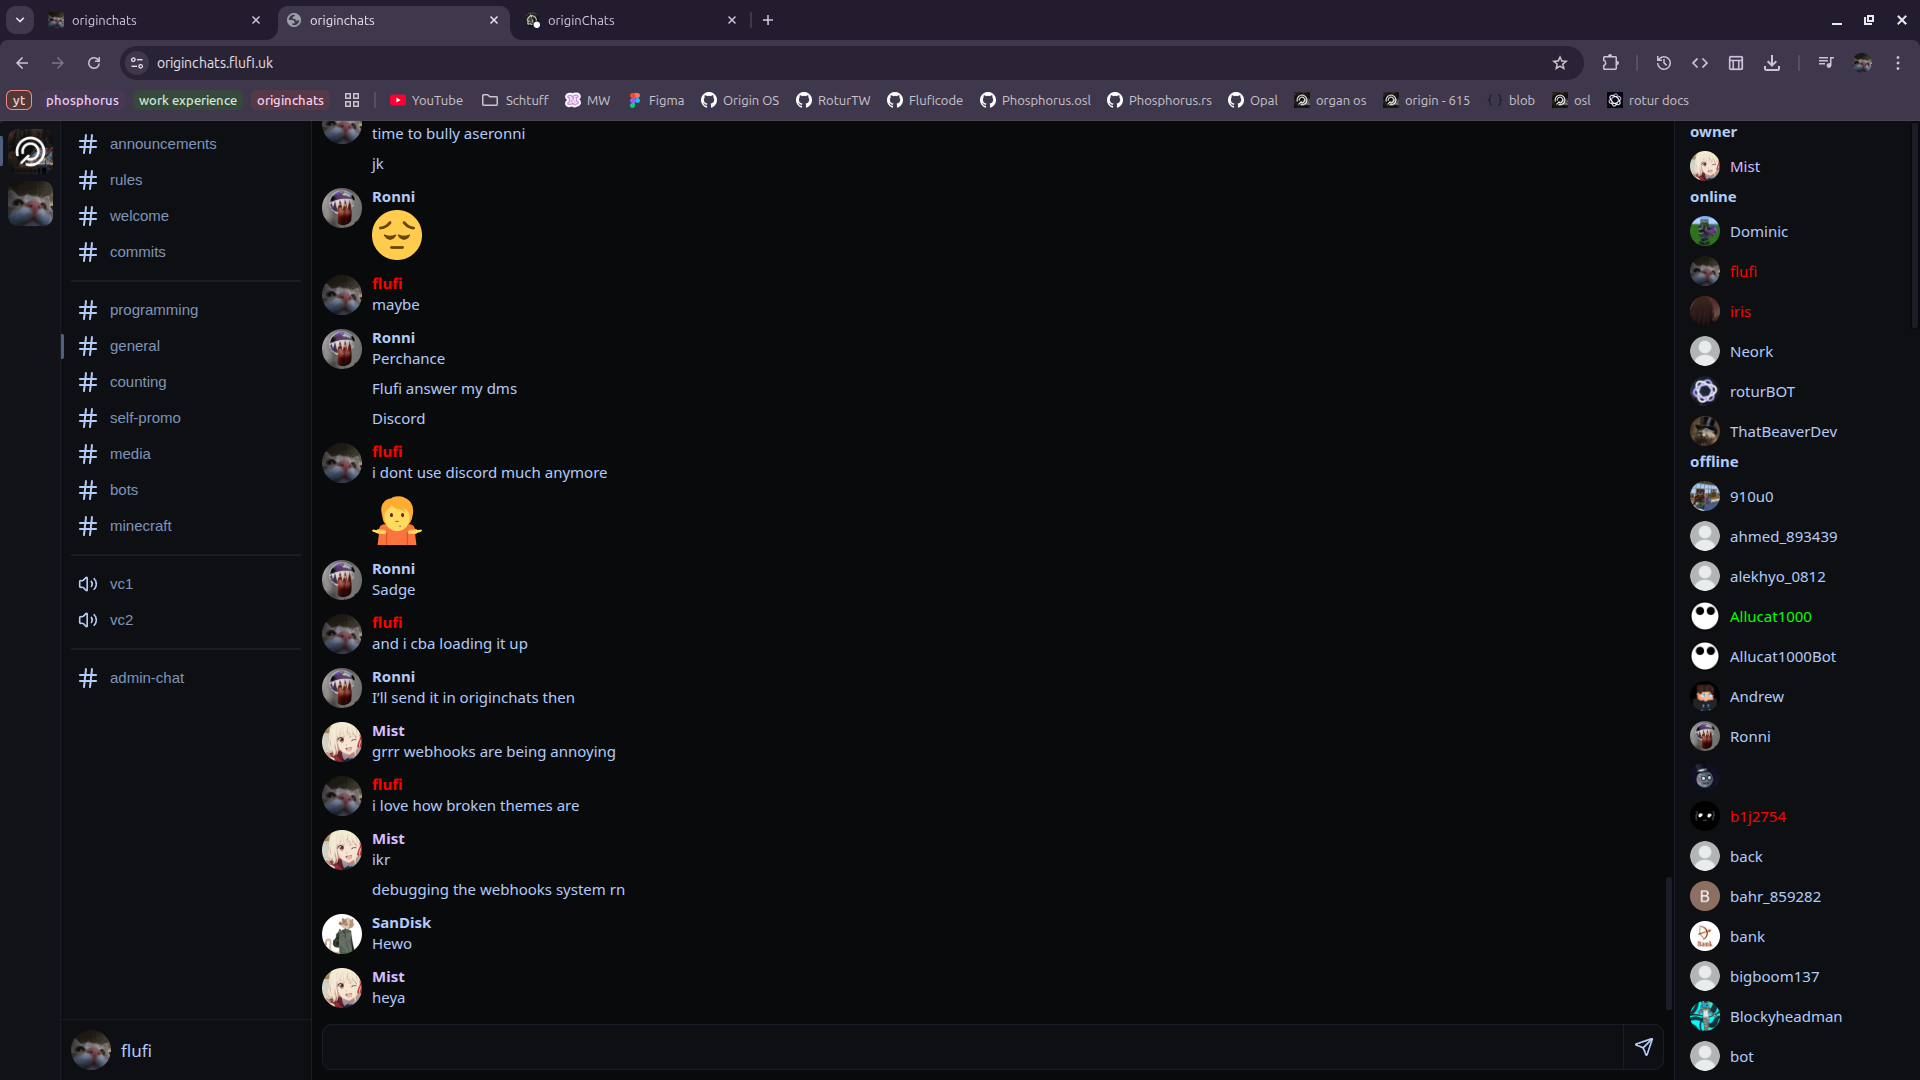
Task: Open downloads icon in browser toolbar
Action: pos(1772,63)
